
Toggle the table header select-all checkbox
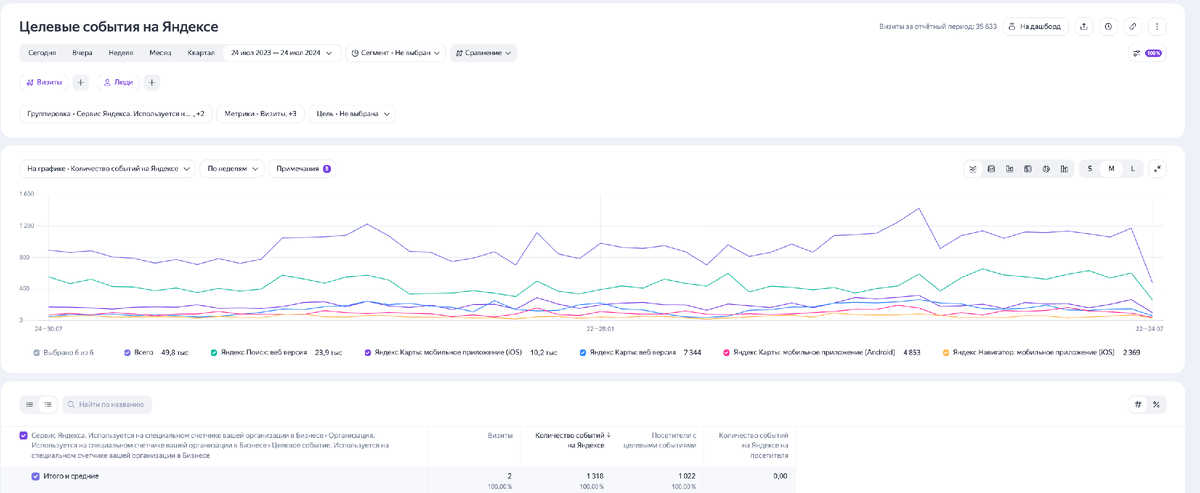[x=24, y=435]
